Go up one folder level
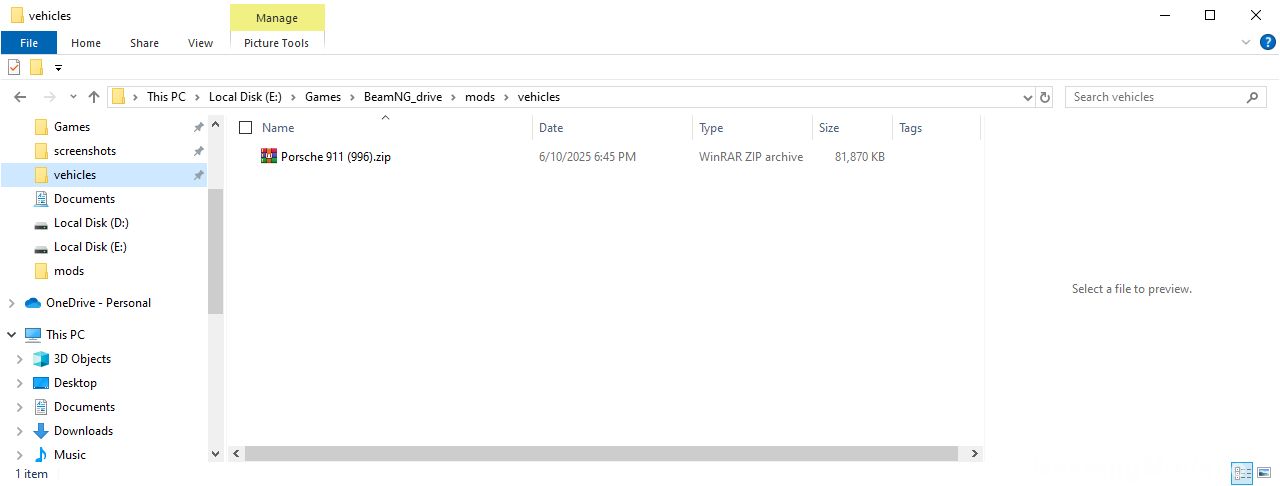 [94, 97]
